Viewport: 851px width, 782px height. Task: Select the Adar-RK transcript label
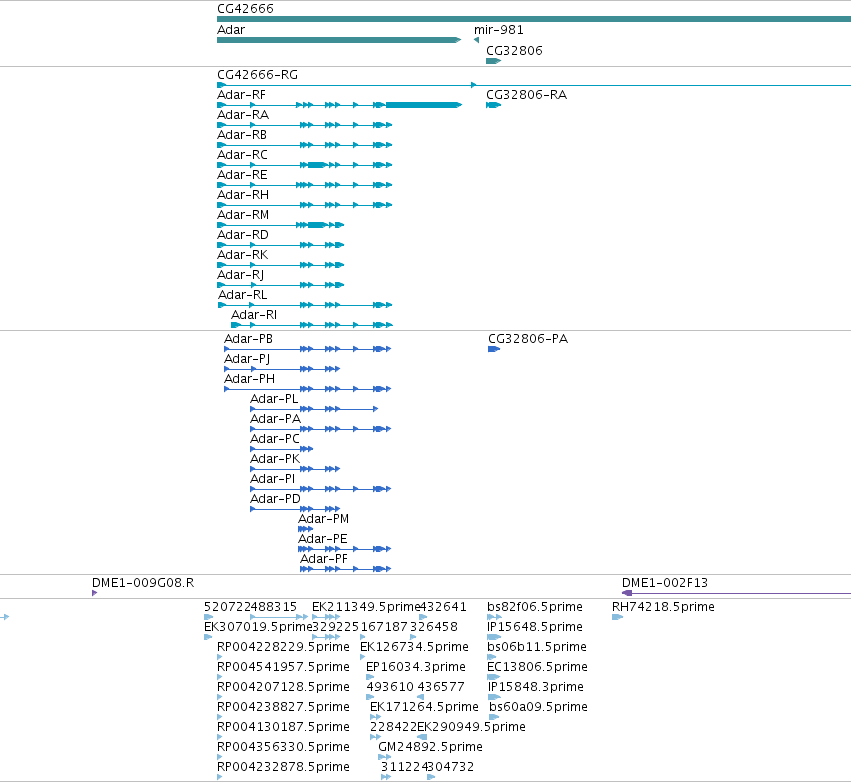[x=243, y=255]
